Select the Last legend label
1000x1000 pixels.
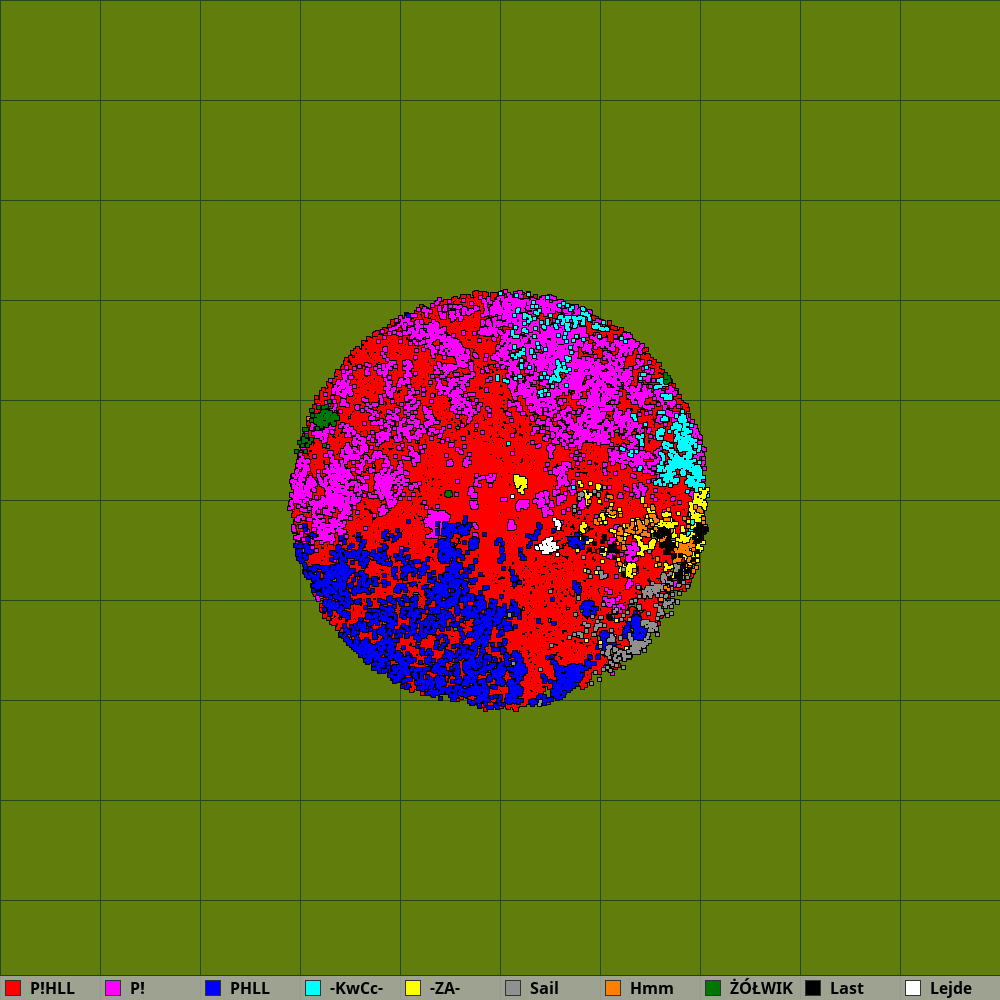847,988
